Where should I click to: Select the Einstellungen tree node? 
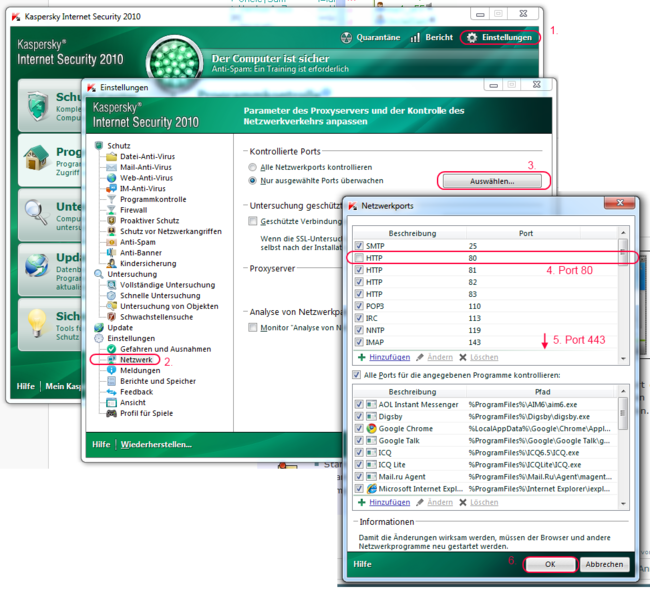click(x=131, y=339)
